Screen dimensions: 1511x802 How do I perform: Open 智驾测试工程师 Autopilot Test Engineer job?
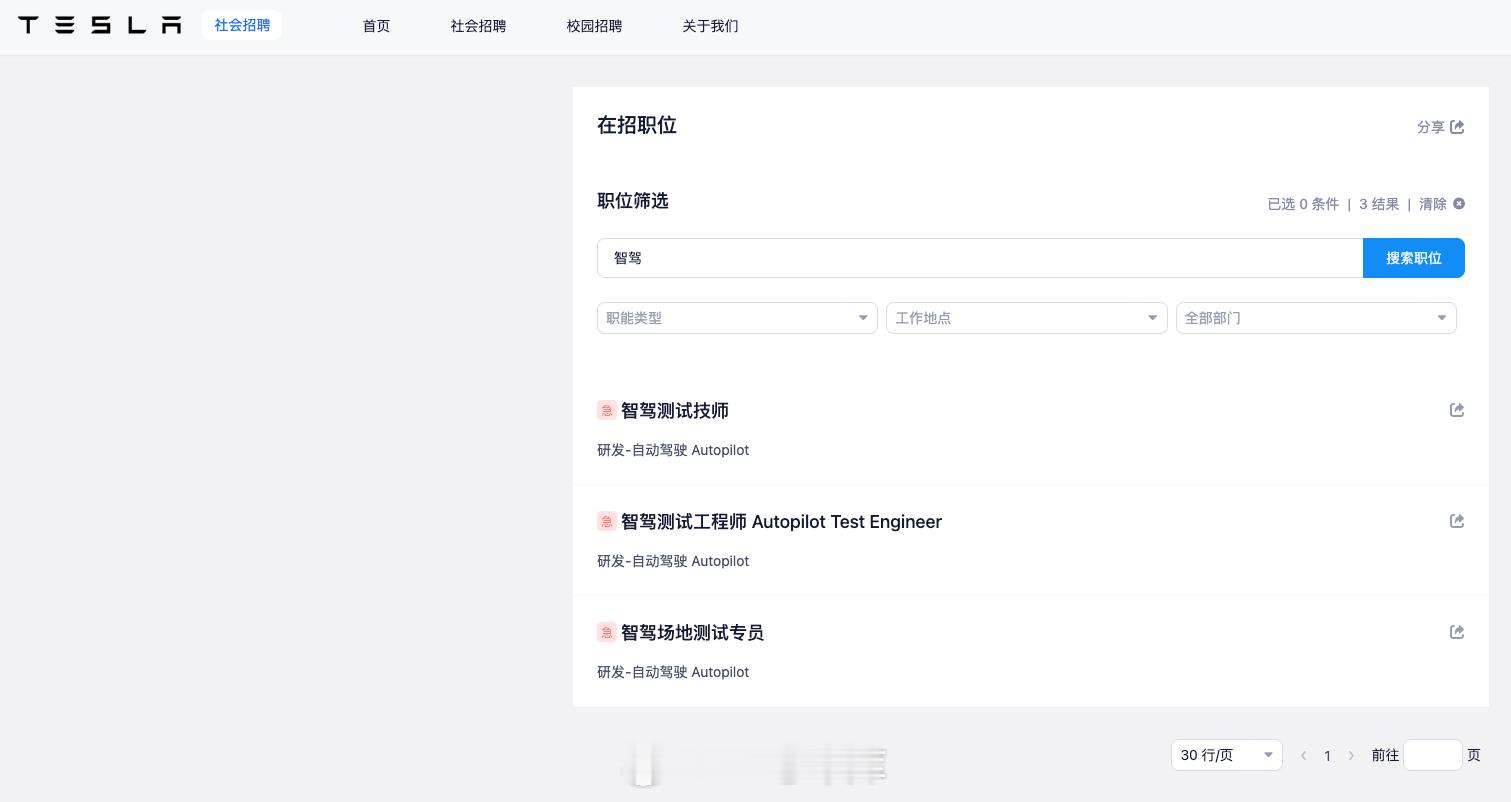[x=781, y=522]
